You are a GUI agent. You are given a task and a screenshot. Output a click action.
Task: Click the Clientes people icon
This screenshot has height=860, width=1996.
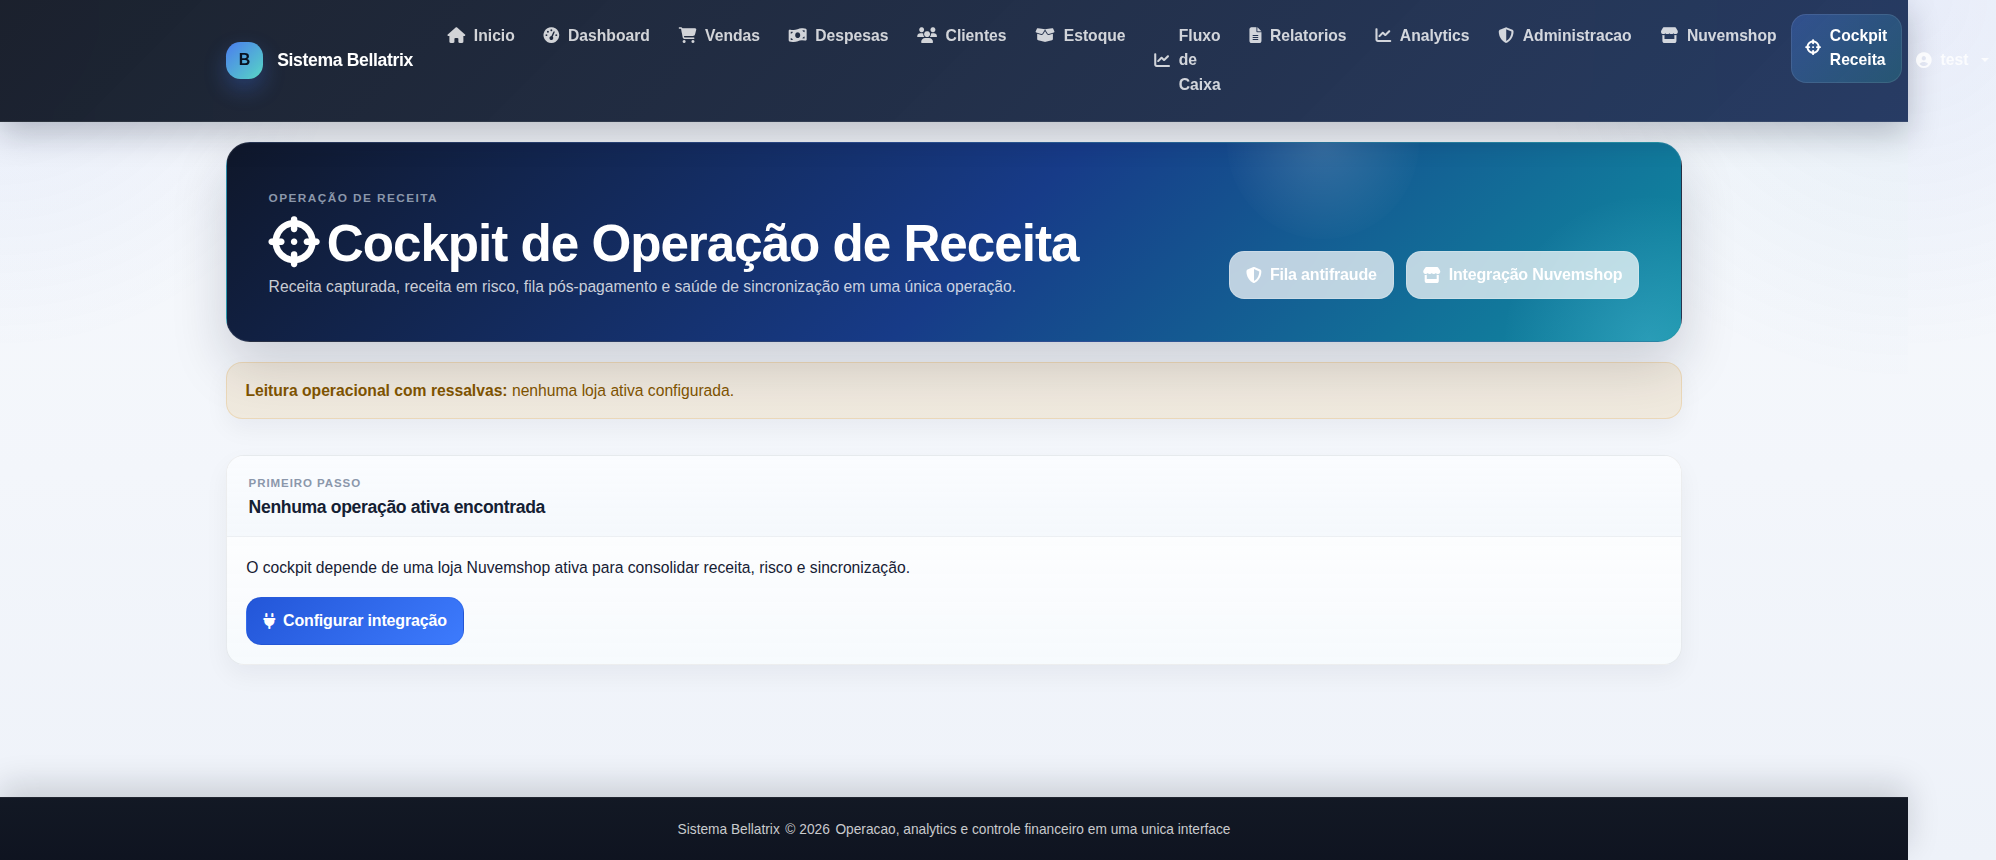coord(927,35)
